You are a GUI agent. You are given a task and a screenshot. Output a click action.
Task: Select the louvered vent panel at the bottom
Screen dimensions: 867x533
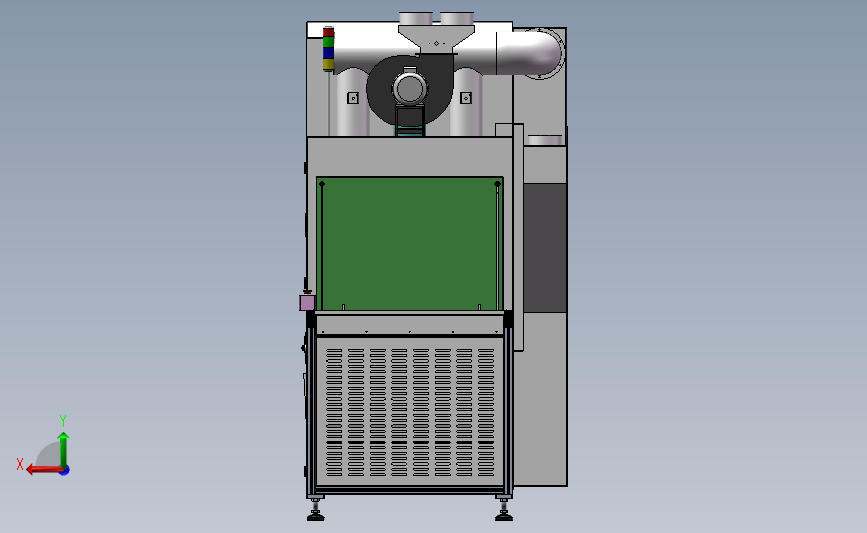pyautogui.click(x=410, y=412)
